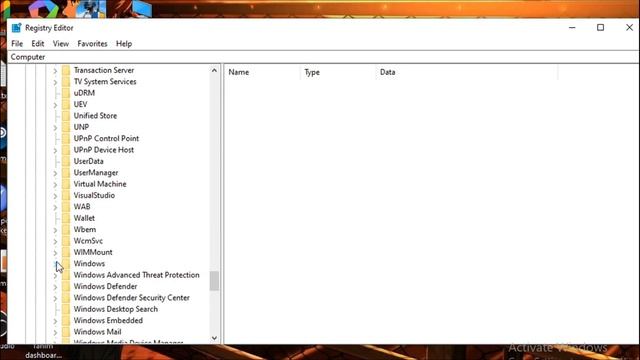Open the Favorites menu
Screen dimensions: 640x360
92,44
